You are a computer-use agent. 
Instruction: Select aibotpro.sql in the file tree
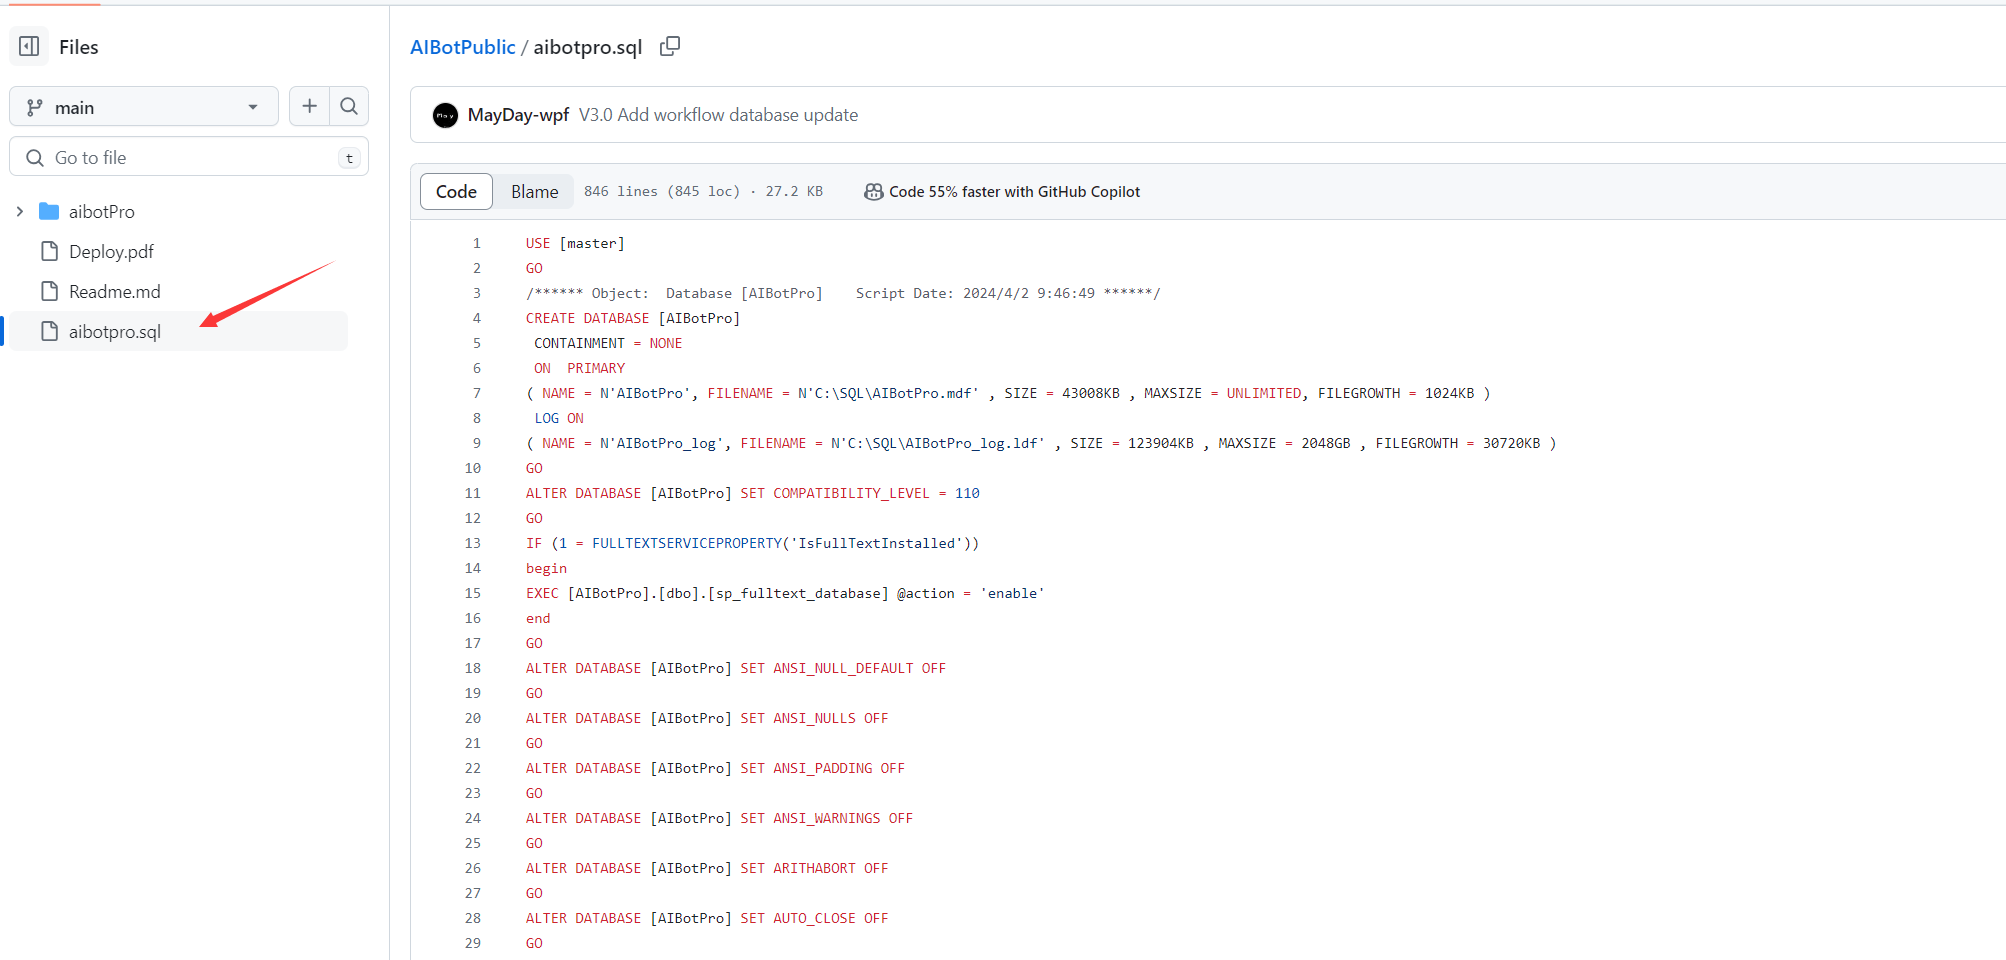point(114,331)
